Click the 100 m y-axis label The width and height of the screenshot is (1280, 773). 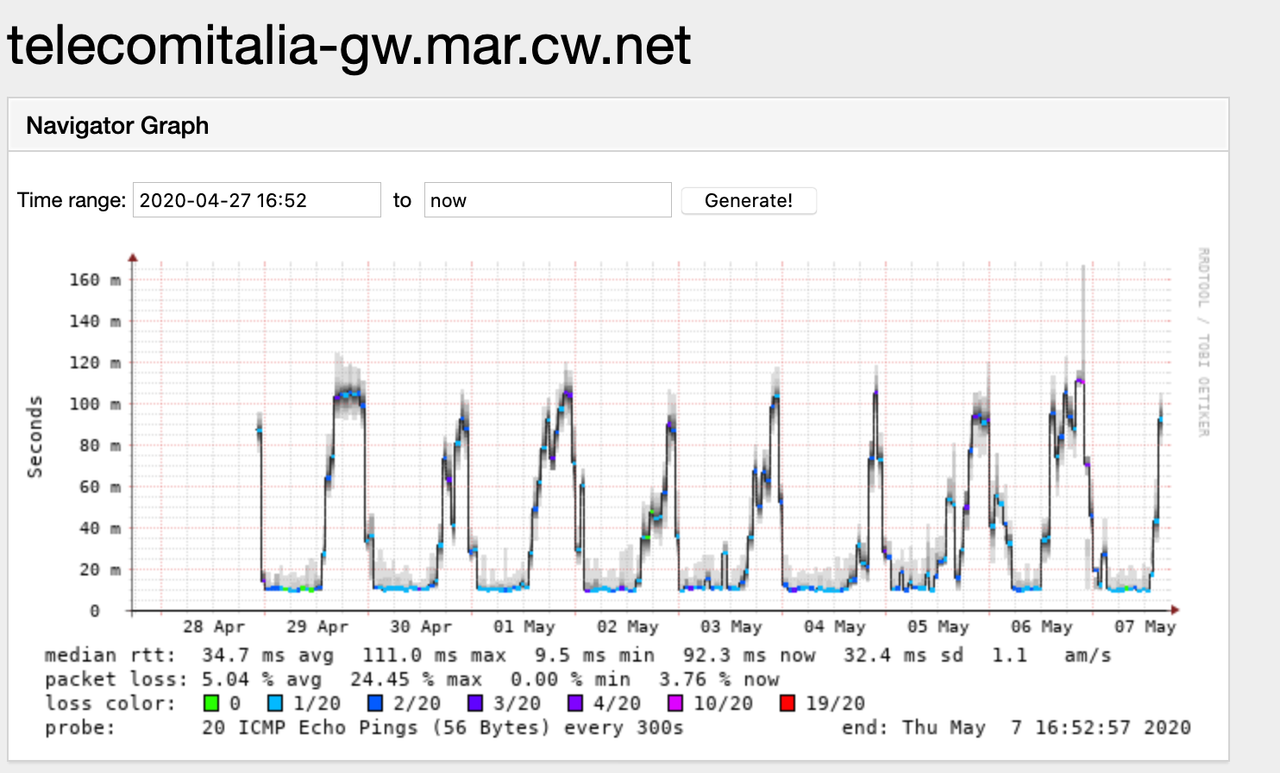coord(95,404)
